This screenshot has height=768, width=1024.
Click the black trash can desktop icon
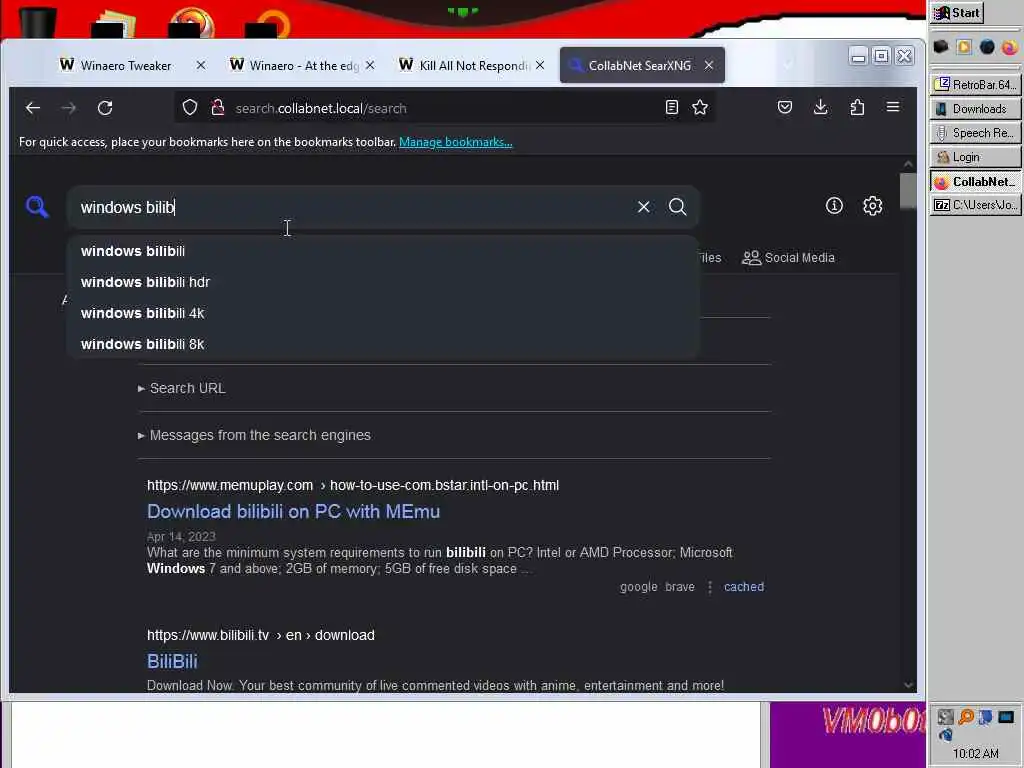tap(37, 23)
